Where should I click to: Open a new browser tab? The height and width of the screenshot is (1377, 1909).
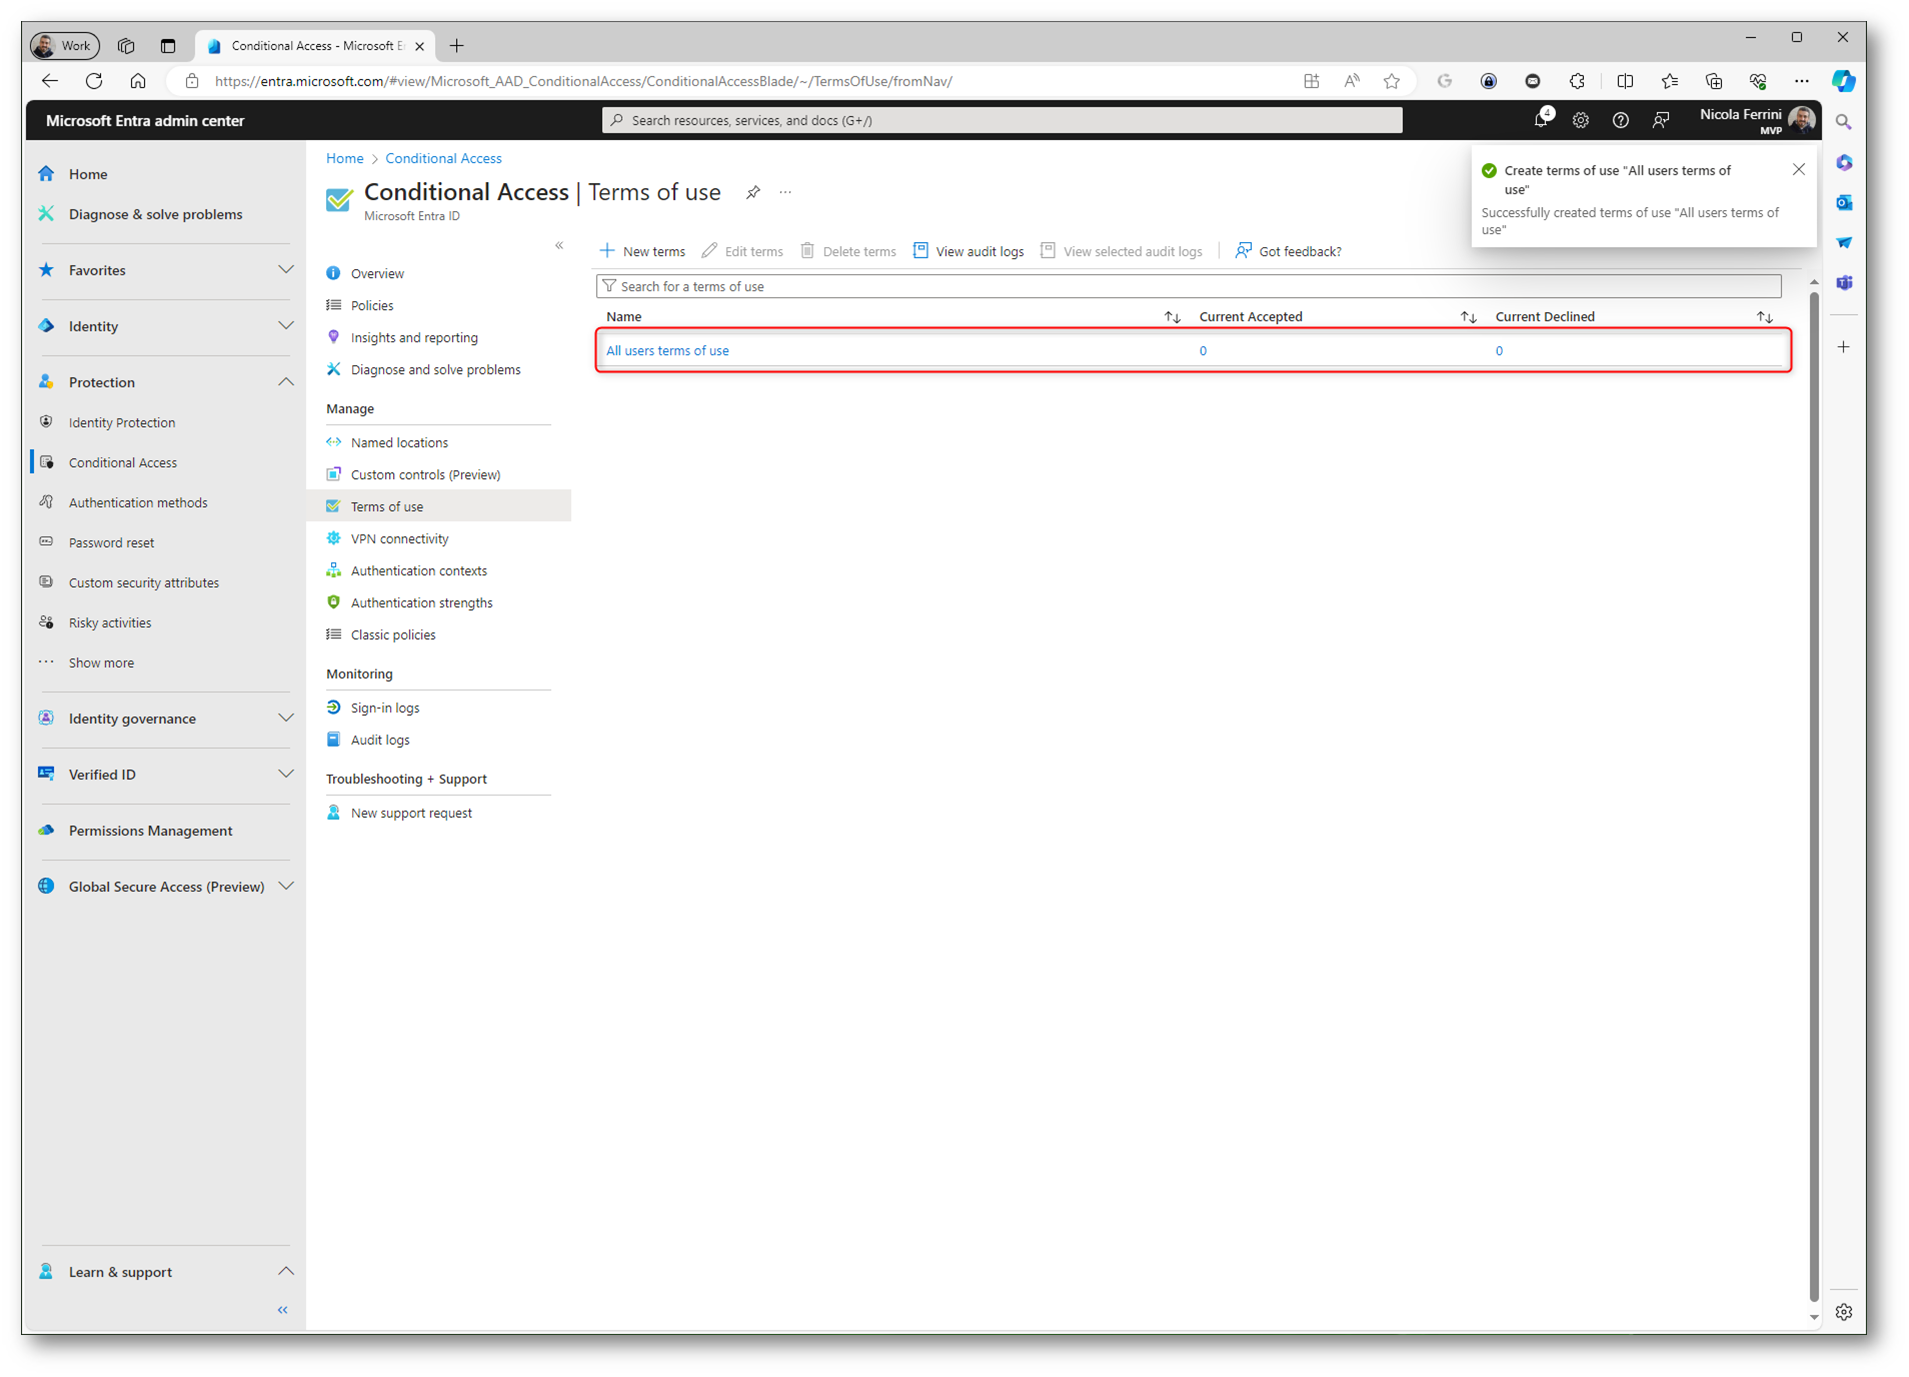457,46
